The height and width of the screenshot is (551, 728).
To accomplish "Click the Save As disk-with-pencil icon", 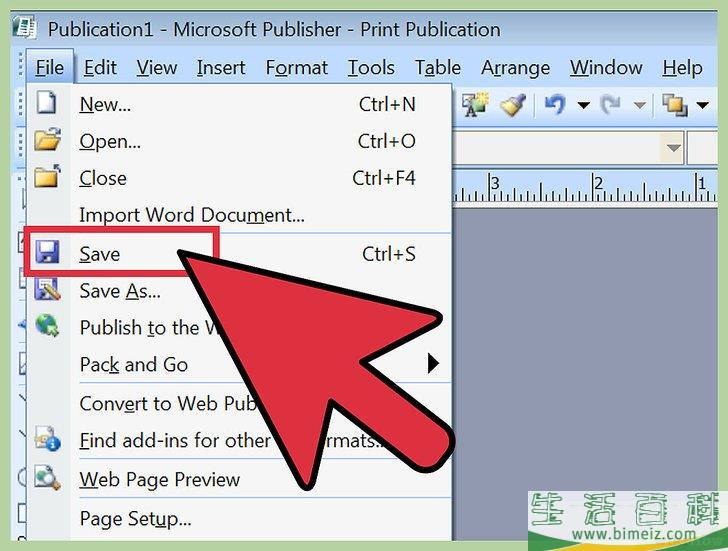I will (47, 289).
